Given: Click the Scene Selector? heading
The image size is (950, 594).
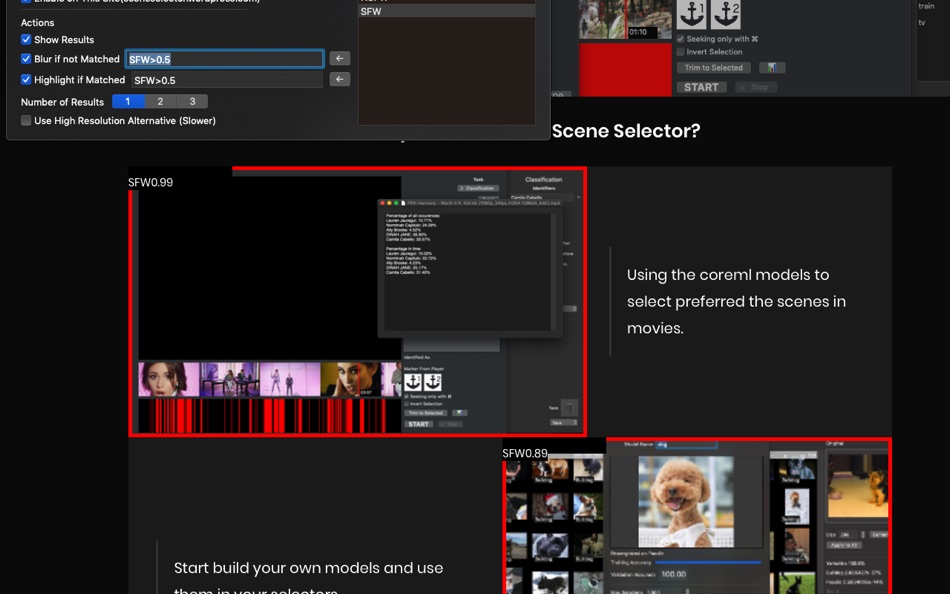Looking at the screenshot, I should (x=626, y=130).
